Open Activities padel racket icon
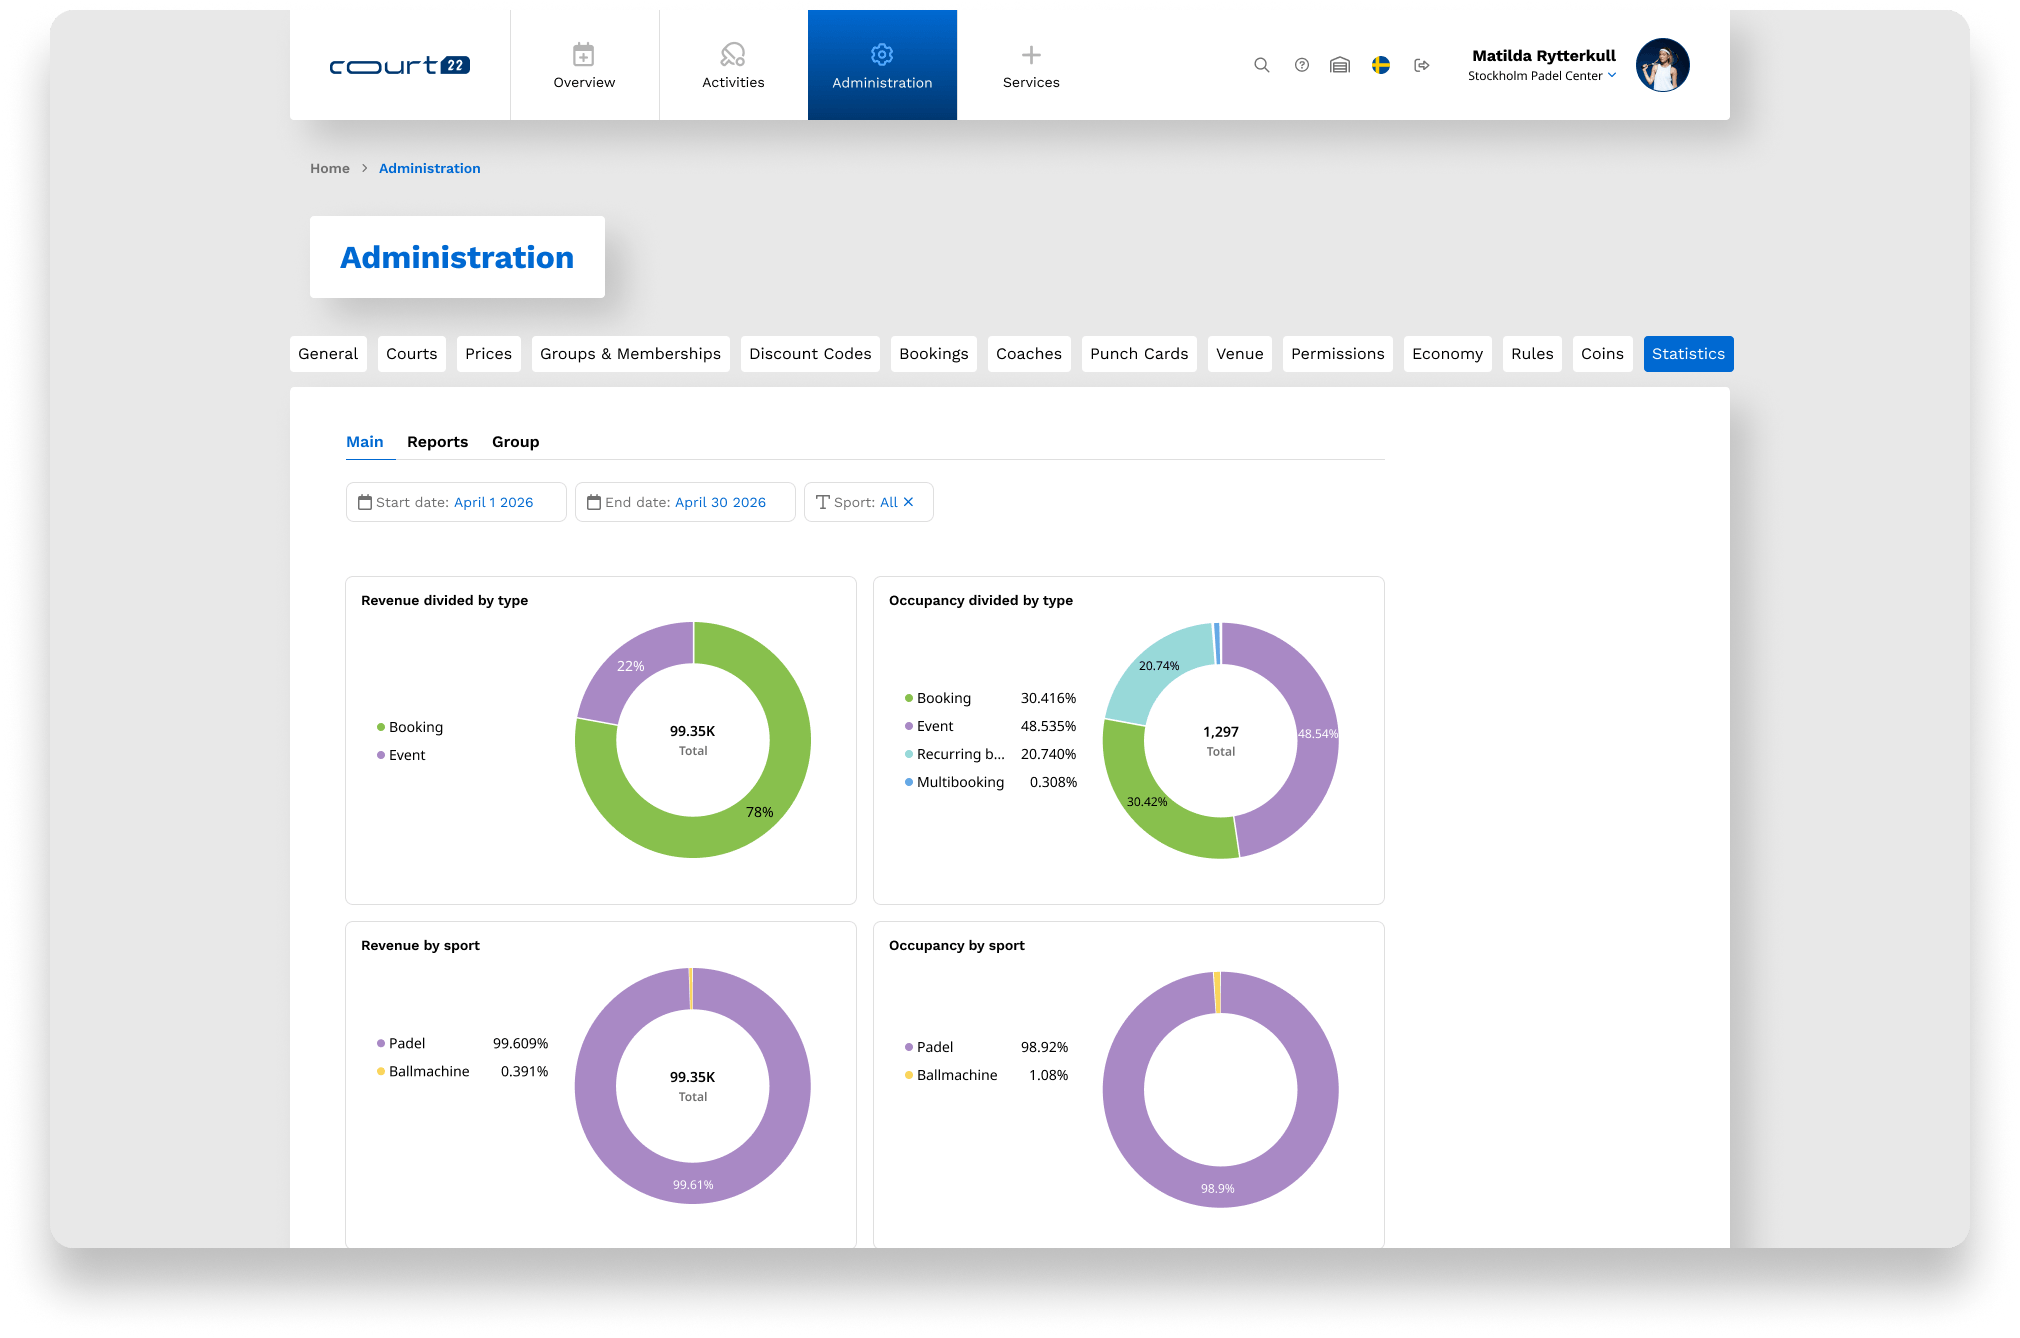Viewport: 2020px width, 1338px height. pos(733,54)
